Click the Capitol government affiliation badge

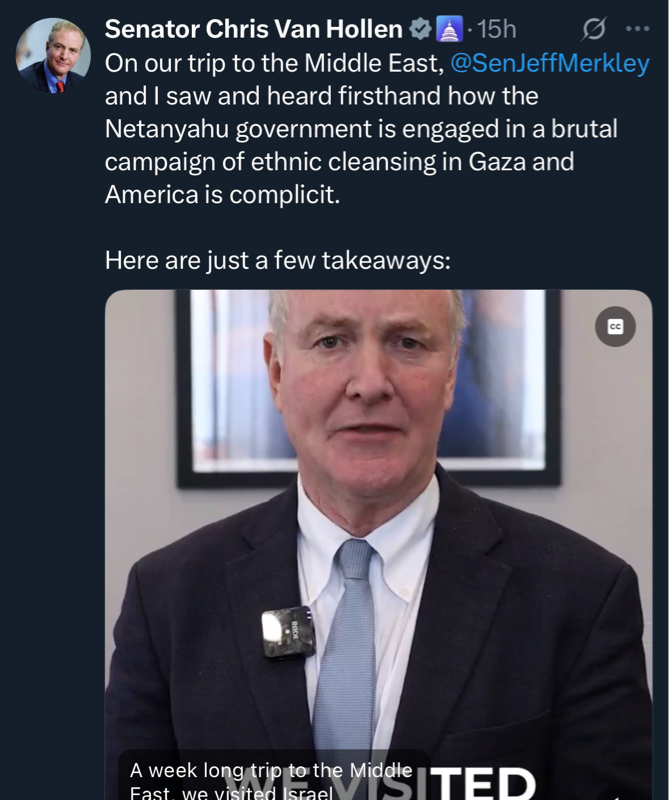pos(449,30)
